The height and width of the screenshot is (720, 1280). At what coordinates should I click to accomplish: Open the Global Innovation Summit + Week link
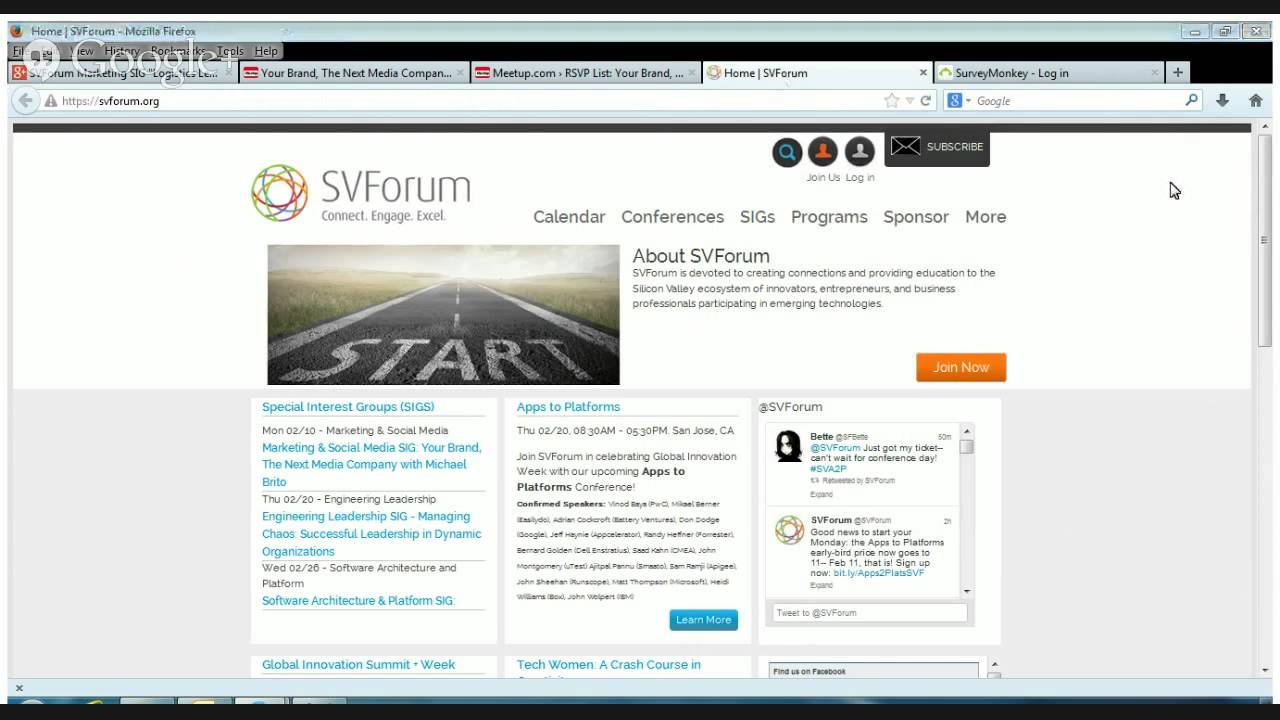tap(358, 665)
